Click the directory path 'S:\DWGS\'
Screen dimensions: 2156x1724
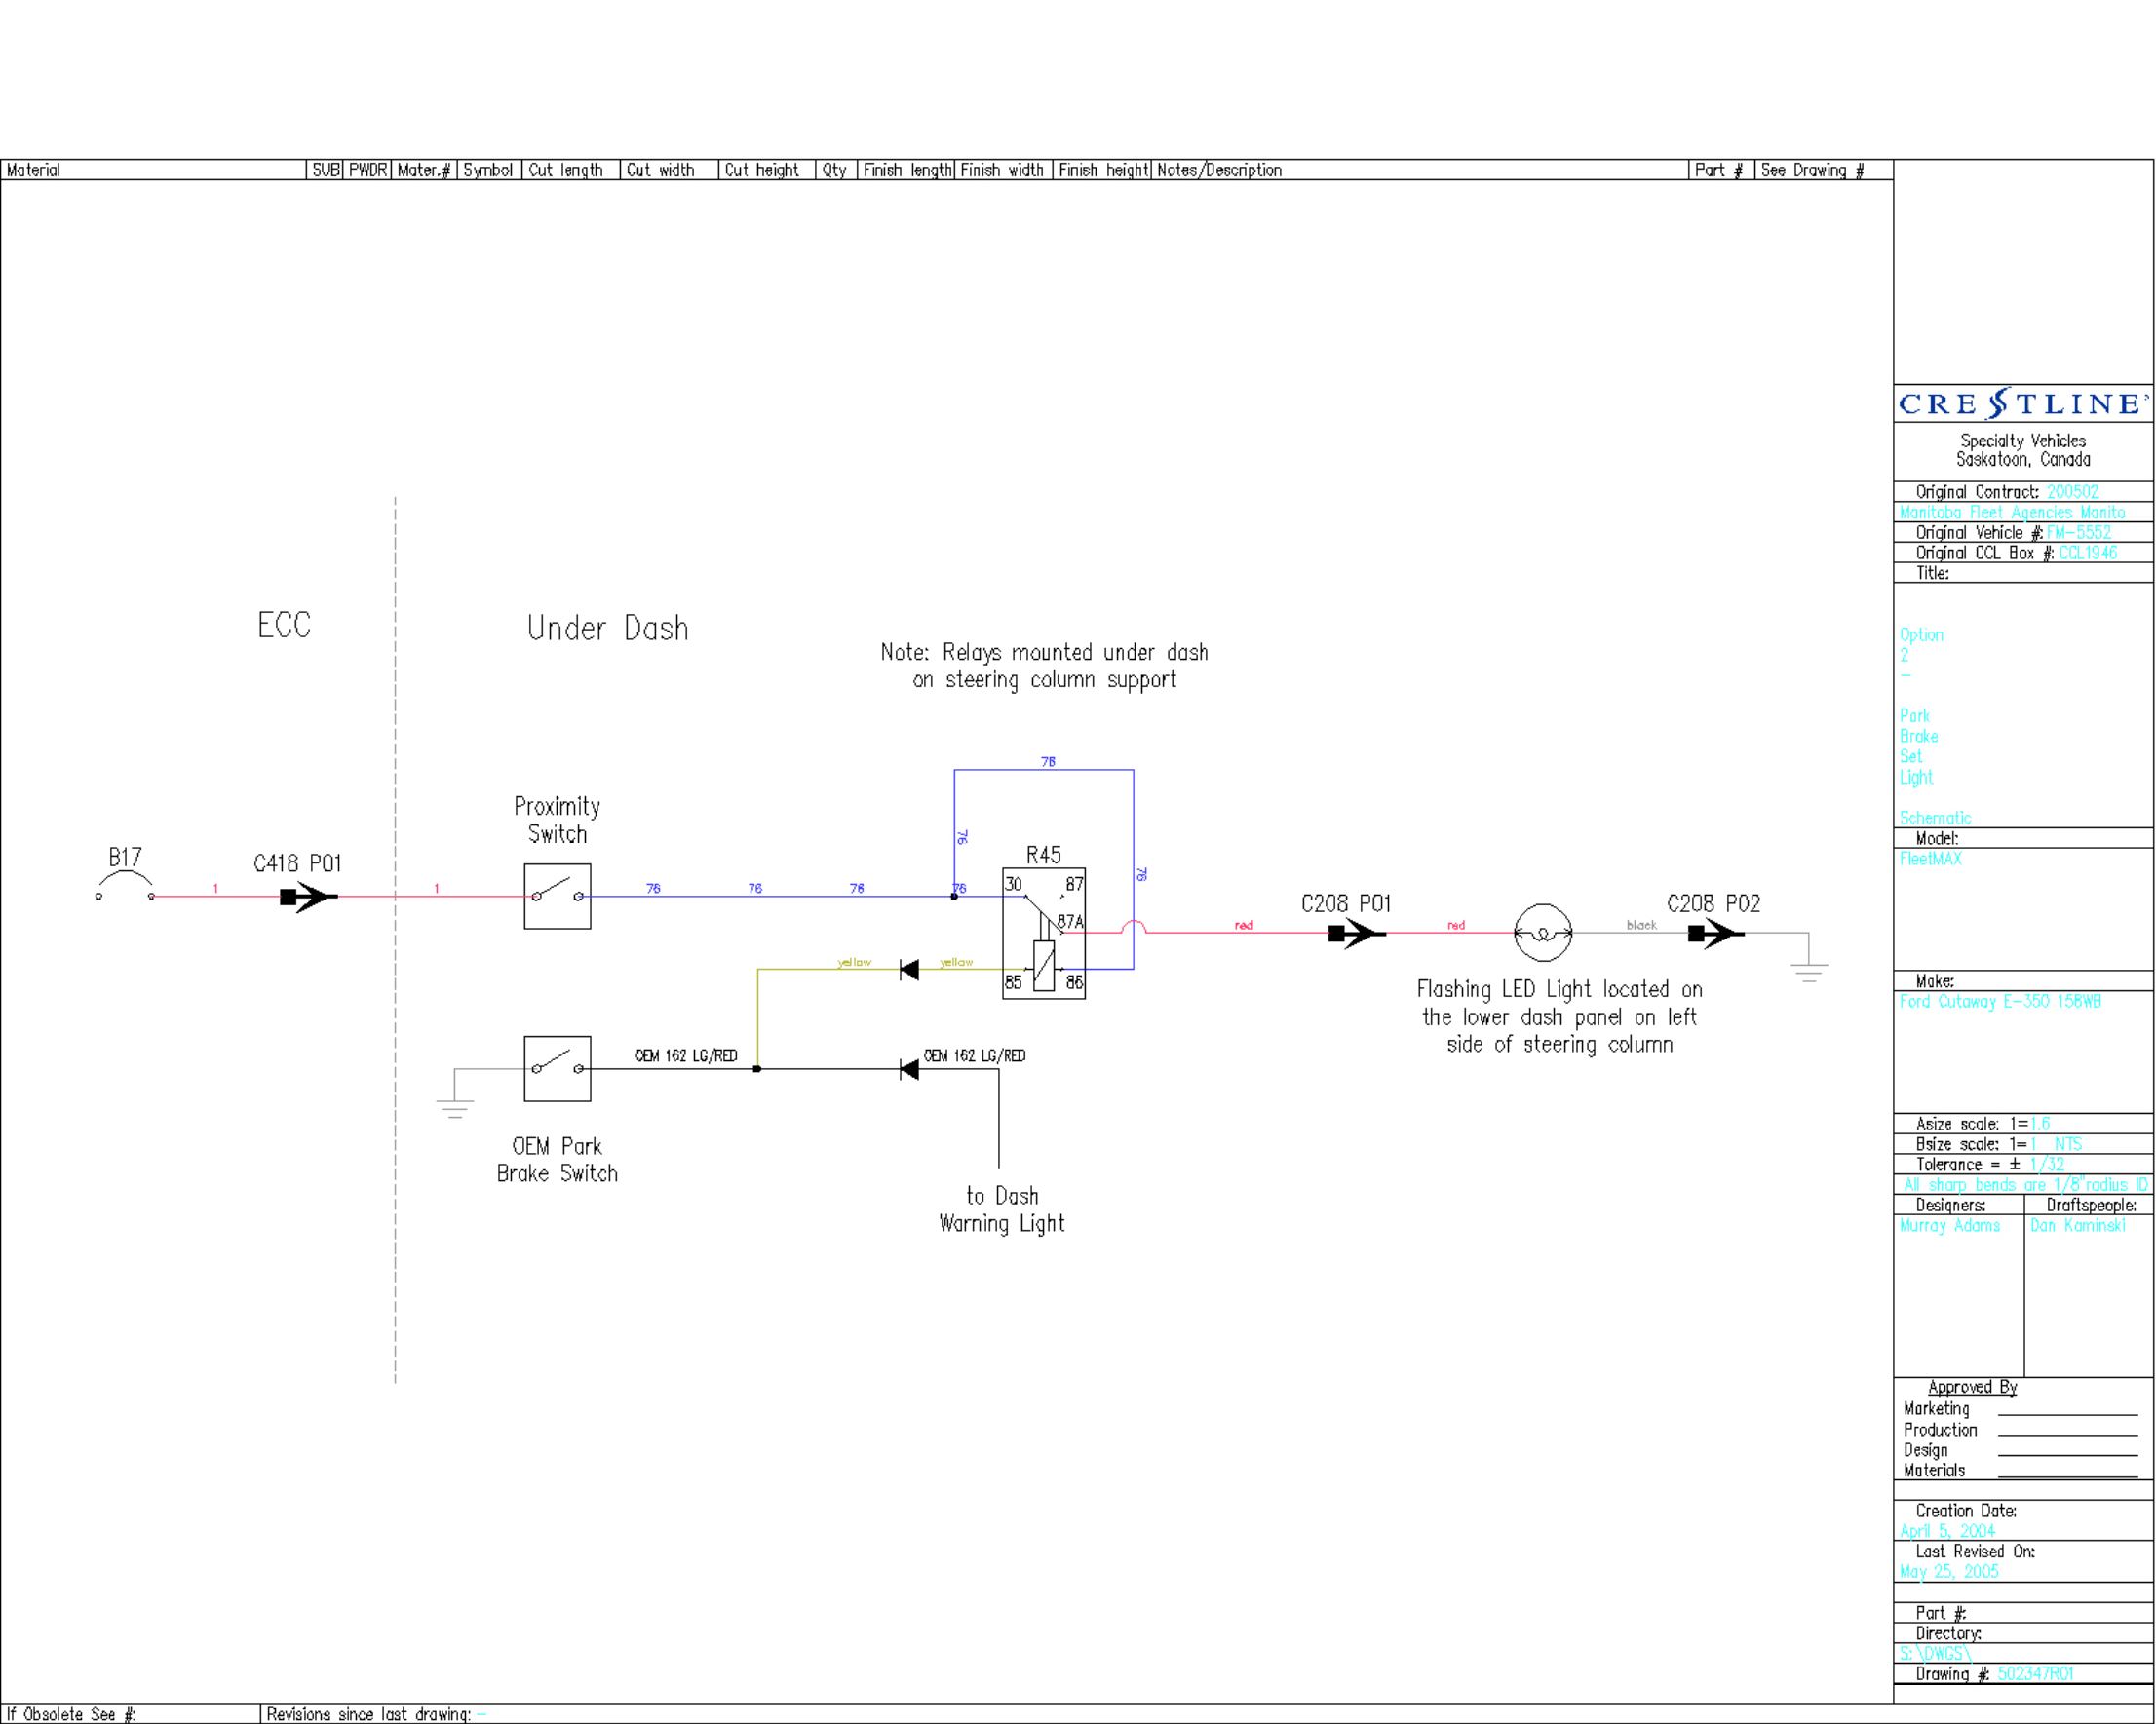pos(1935,1654)
